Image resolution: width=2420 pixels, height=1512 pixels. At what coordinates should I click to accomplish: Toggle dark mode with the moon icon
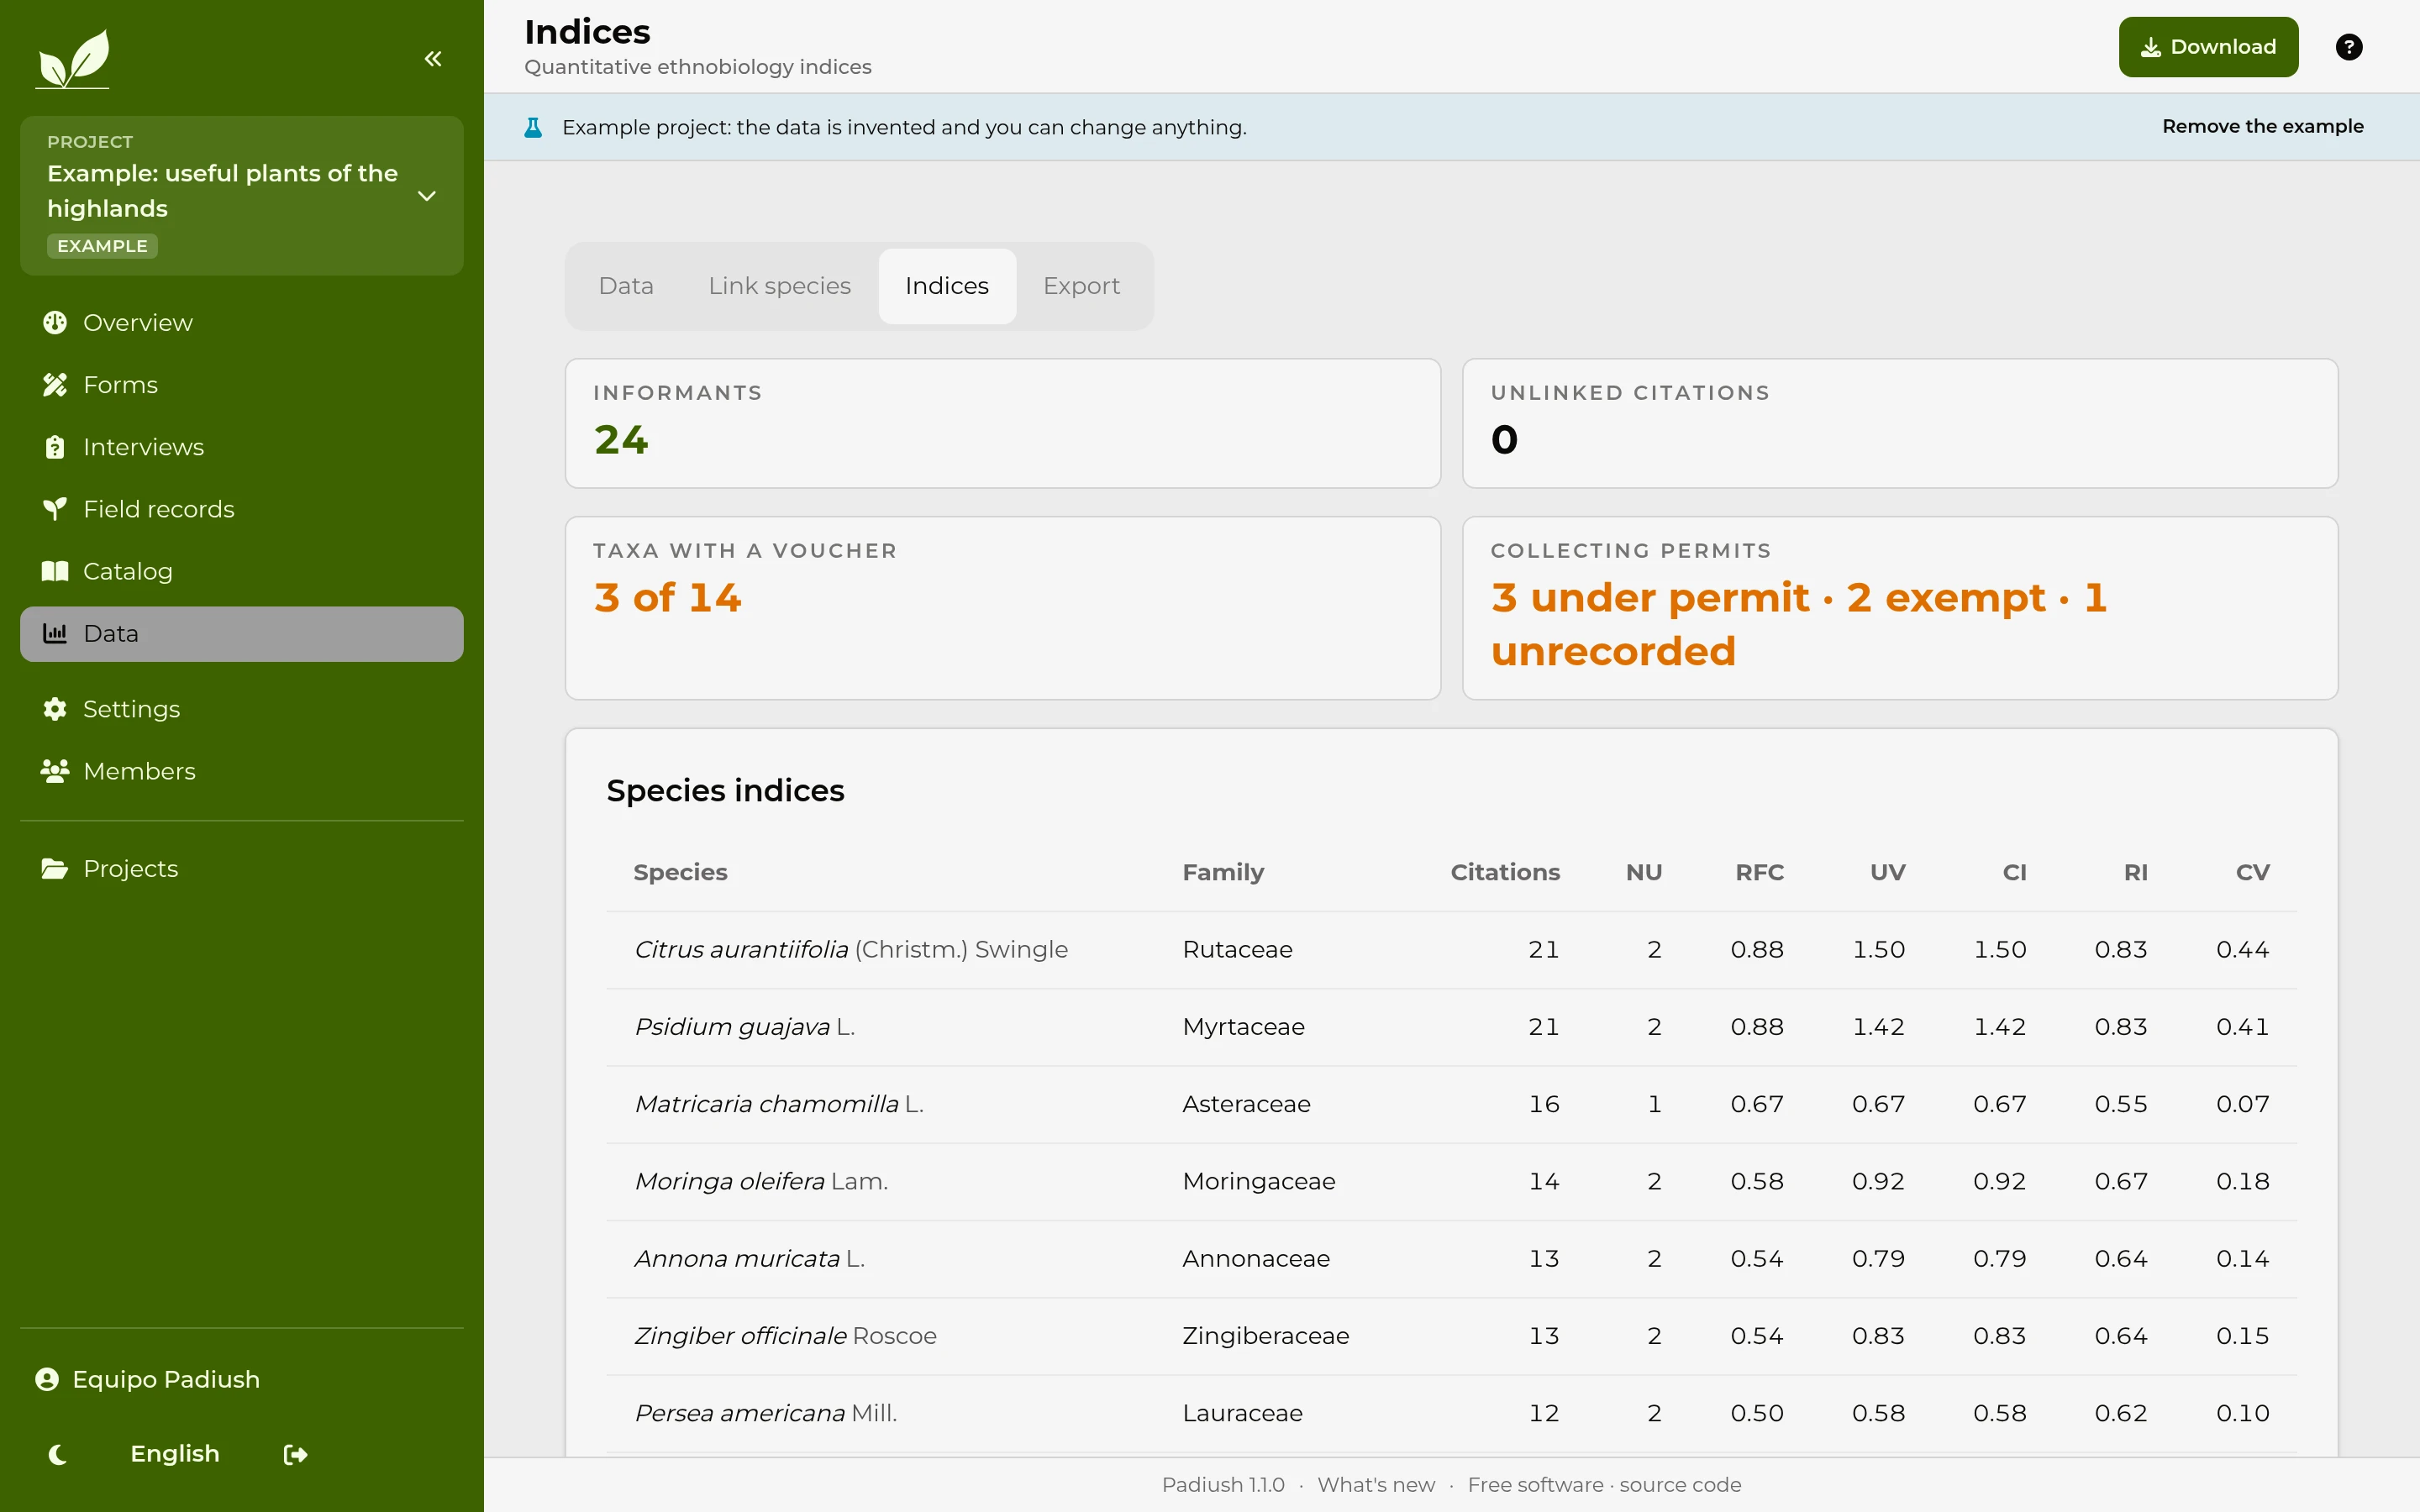point(57,1454)
